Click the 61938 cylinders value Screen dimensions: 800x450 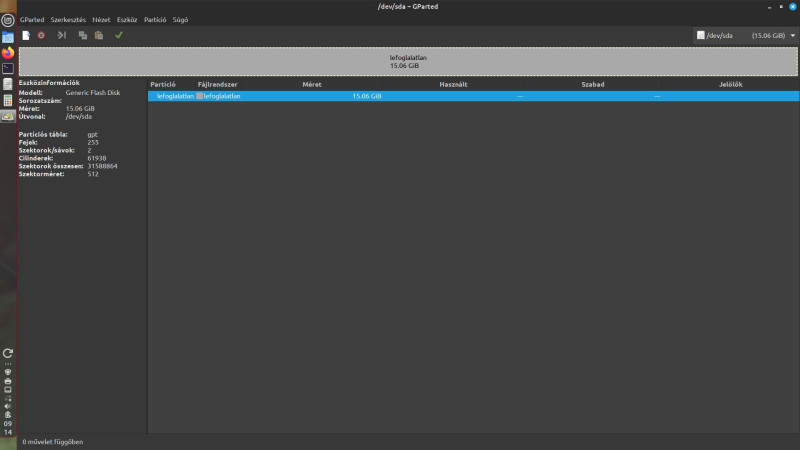pyautogui.click(x=97, y=158)
